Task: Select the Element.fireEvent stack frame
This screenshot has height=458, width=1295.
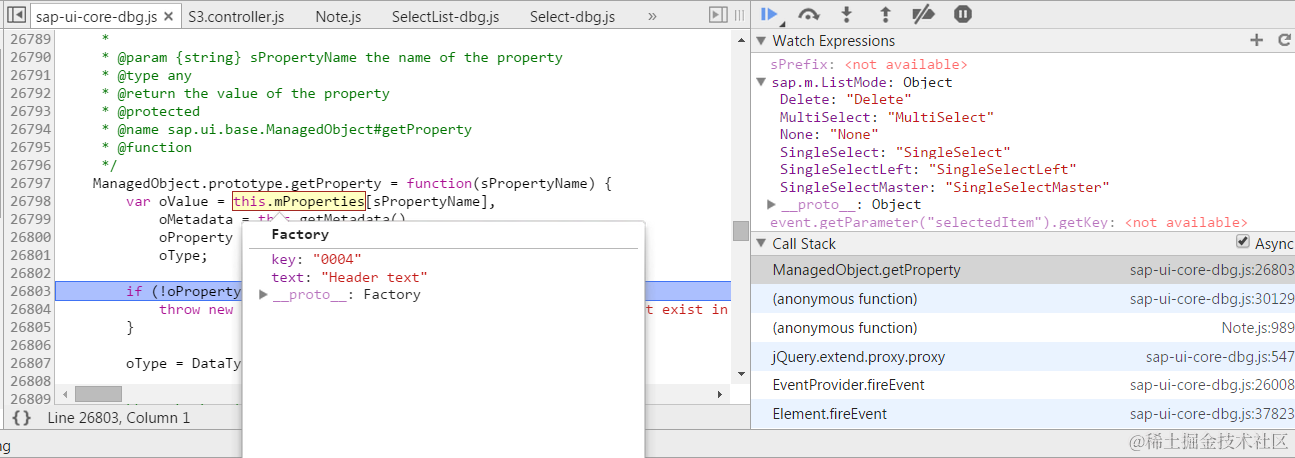Action: coord(1023,414)
